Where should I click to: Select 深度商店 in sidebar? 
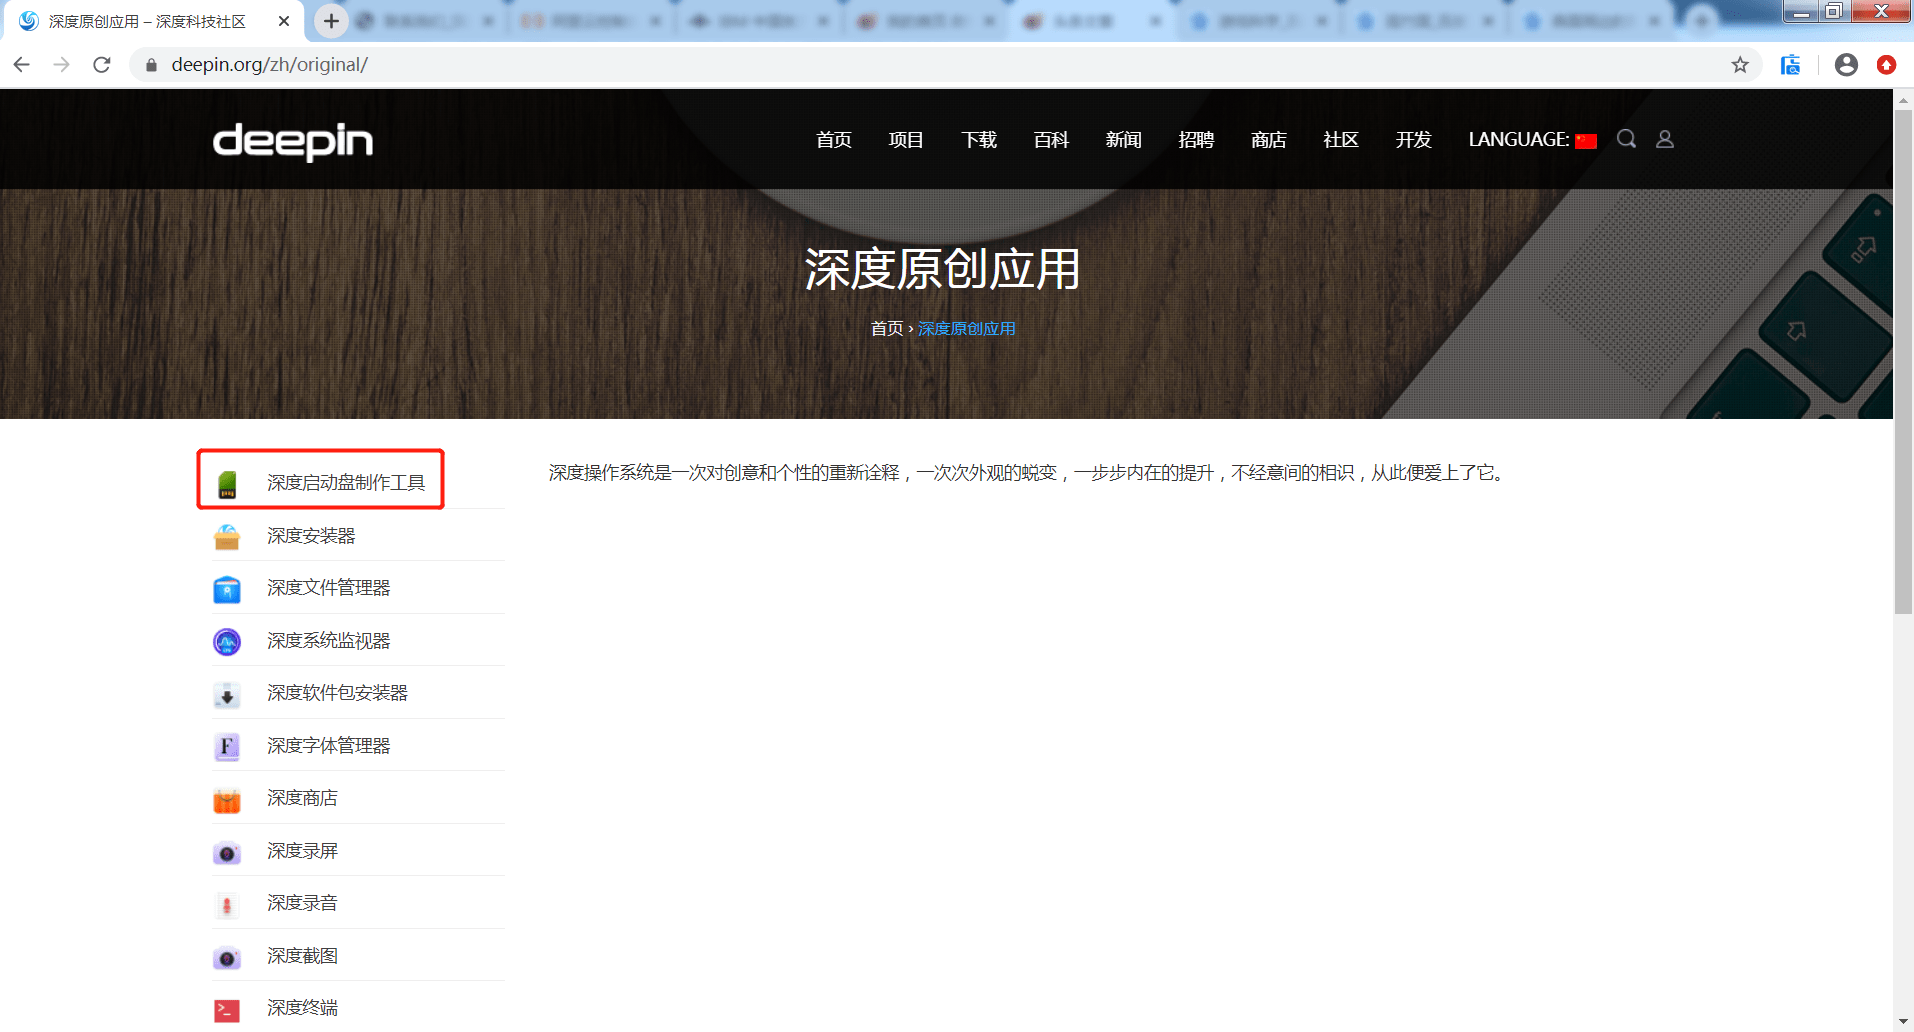(302, 798)
